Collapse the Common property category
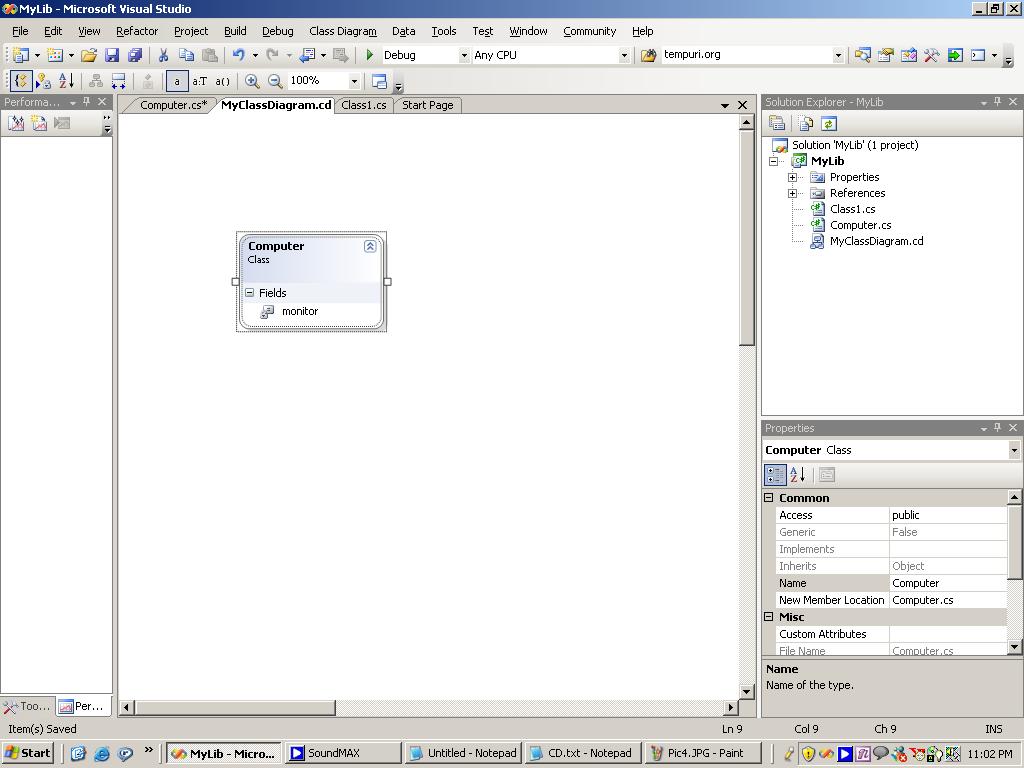The width and height of the screenshot is (1024, 768). (769, 498)
